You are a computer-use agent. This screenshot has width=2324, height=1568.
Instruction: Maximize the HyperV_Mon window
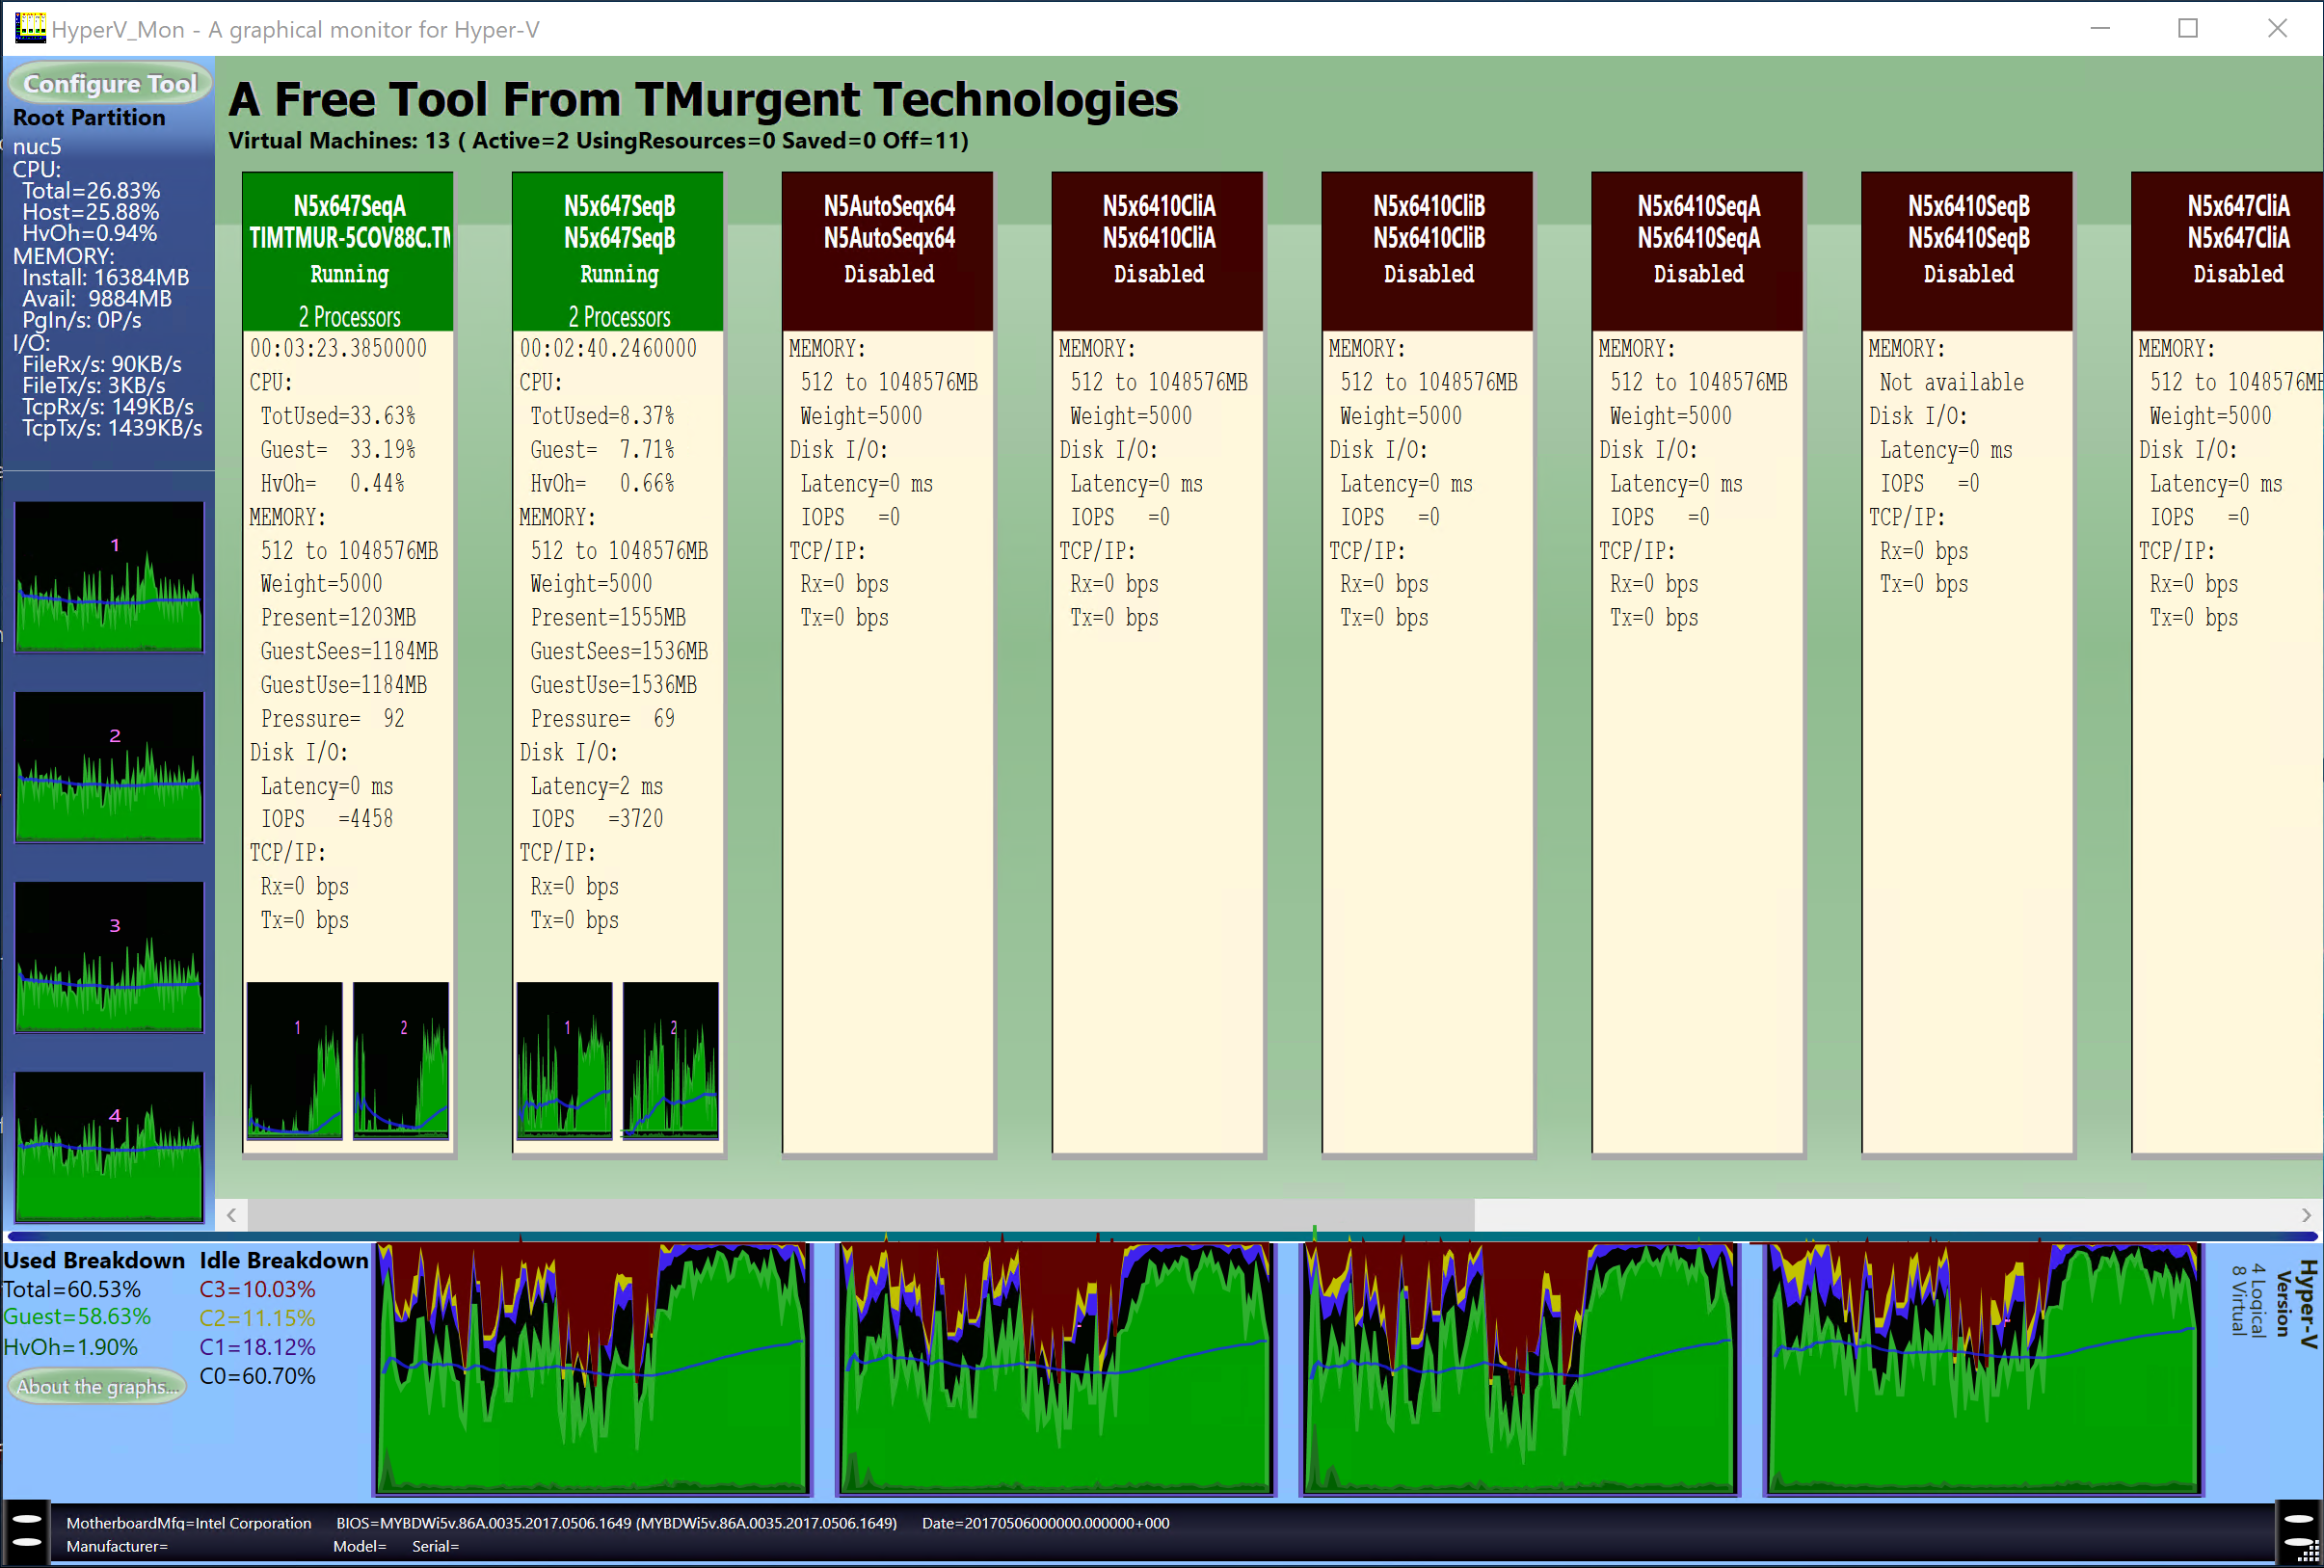2187,28
